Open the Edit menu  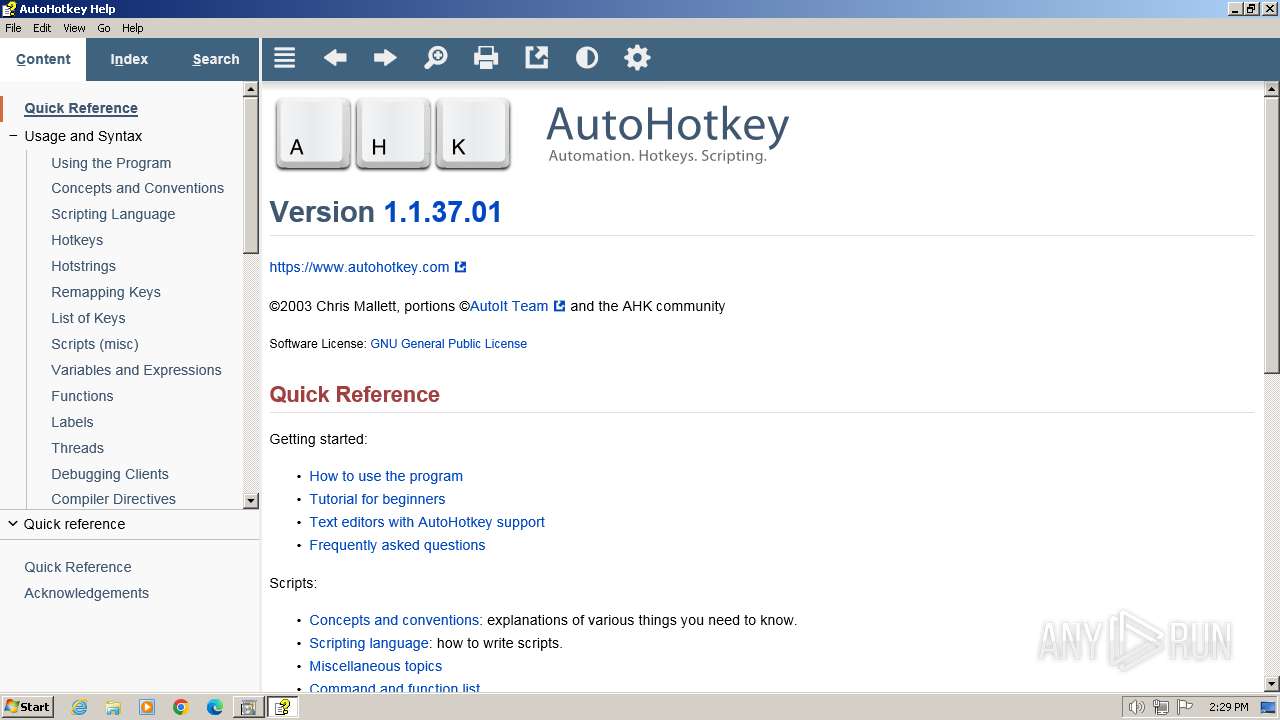[x=42, y=28]
